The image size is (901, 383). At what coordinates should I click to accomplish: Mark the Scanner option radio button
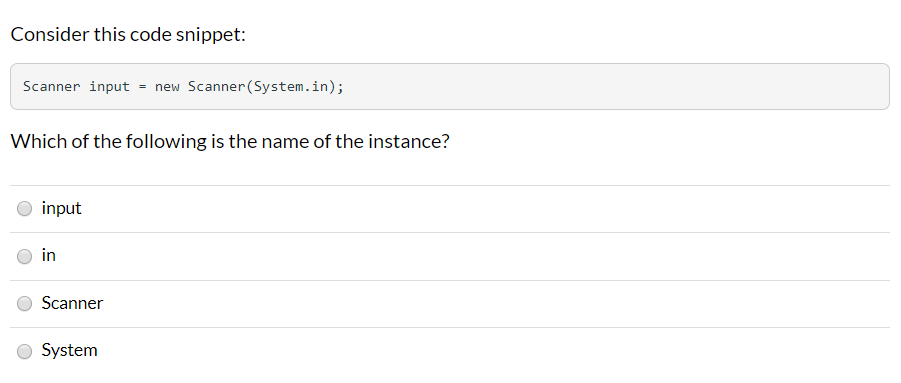coord(24,304)
